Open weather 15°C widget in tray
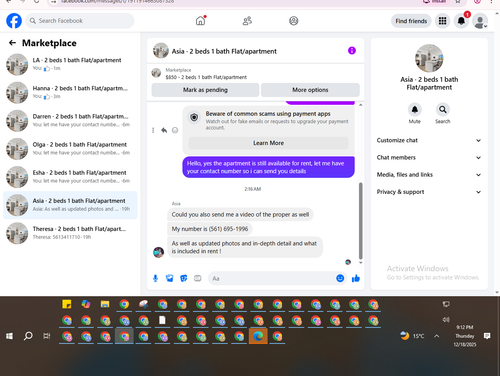 [412, 336]
